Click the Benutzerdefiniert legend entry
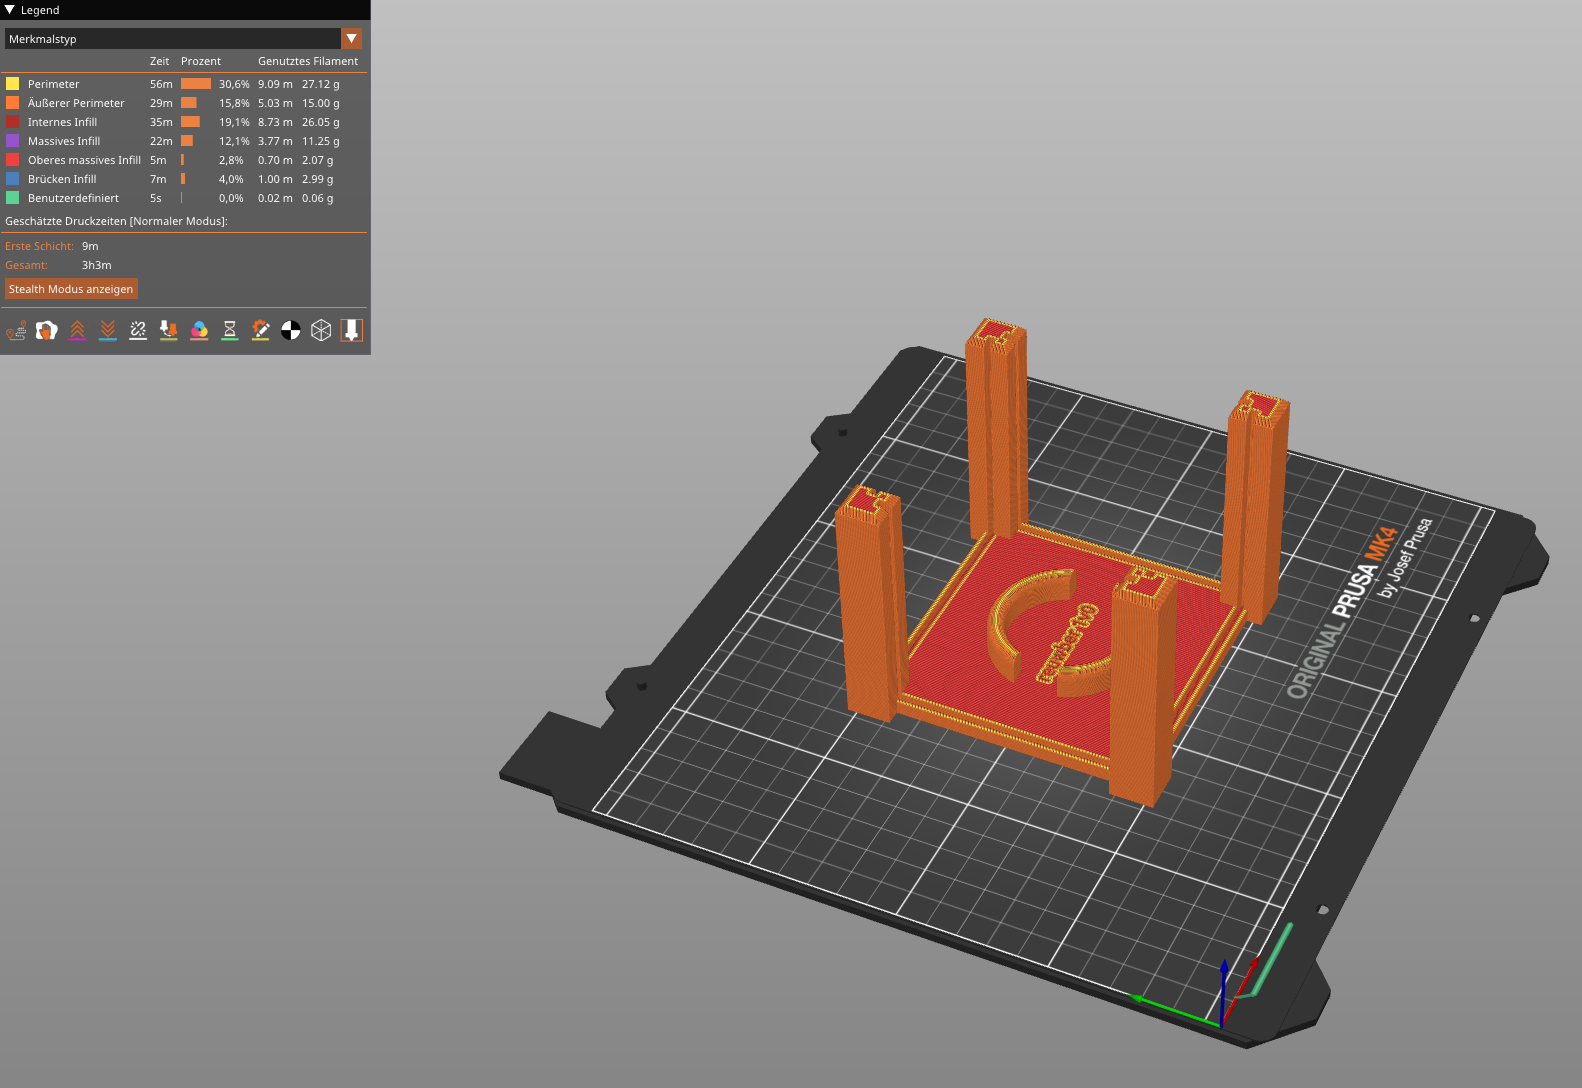 185,198
